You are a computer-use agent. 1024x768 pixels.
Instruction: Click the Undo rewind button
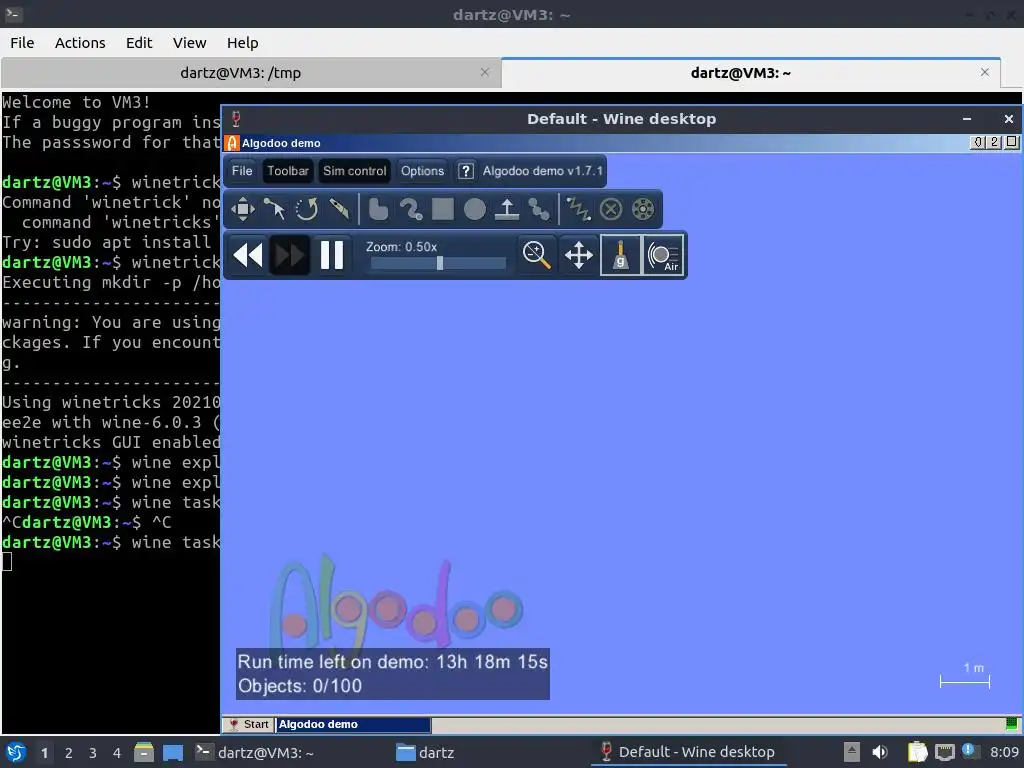248,255
